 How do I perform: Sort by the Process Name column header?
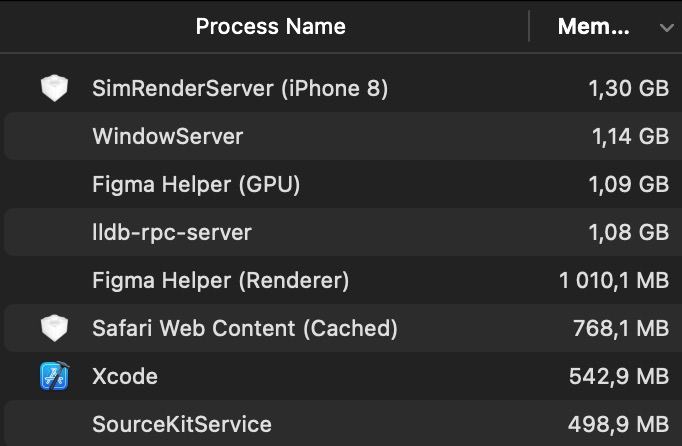click(x=271, y=27)
